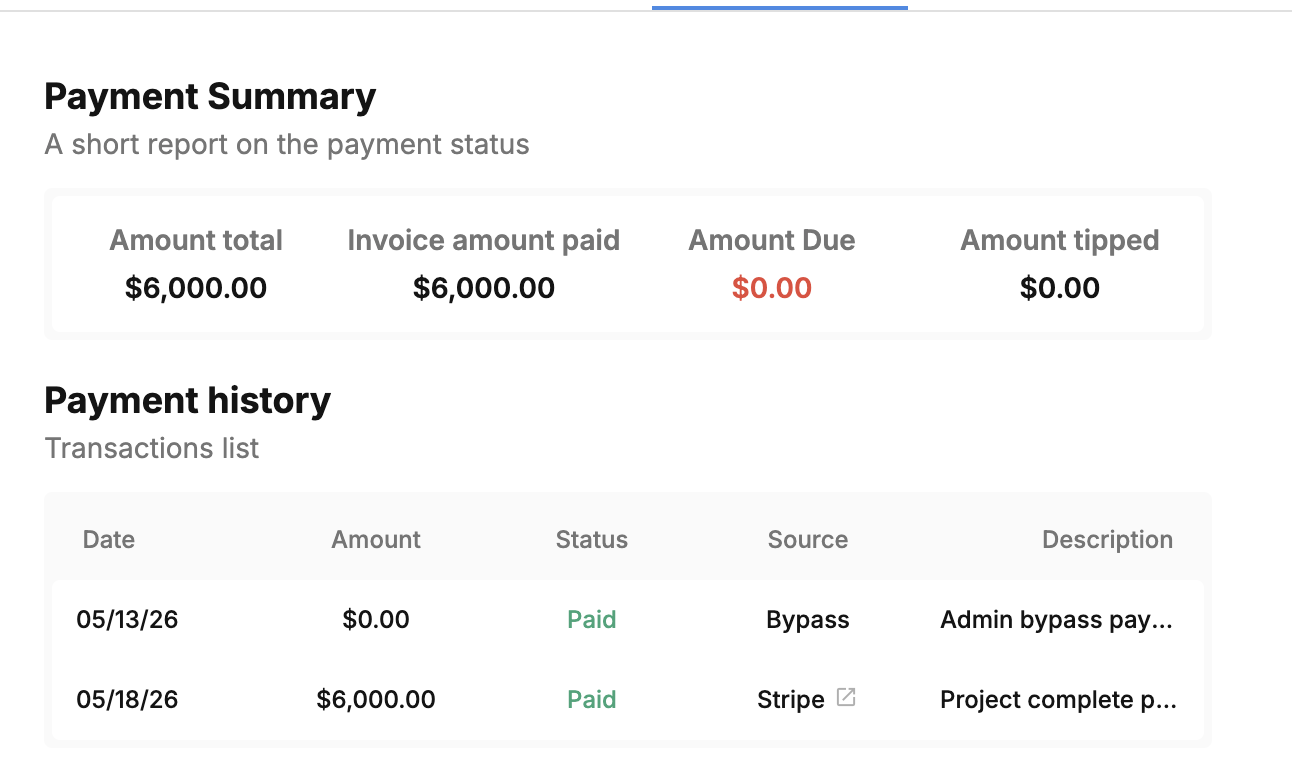
Task: Click the $6,000.00 amount in the 05/18/26 row
Action: [x=376, y=700]
